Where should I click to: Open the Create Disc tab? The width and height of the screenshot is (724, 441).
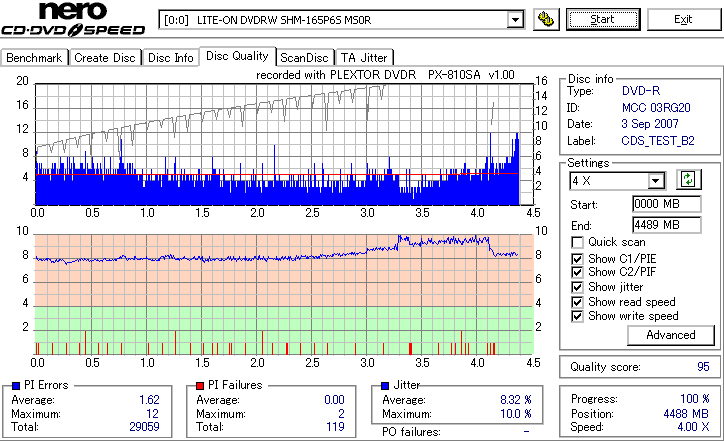click(105, 58)
